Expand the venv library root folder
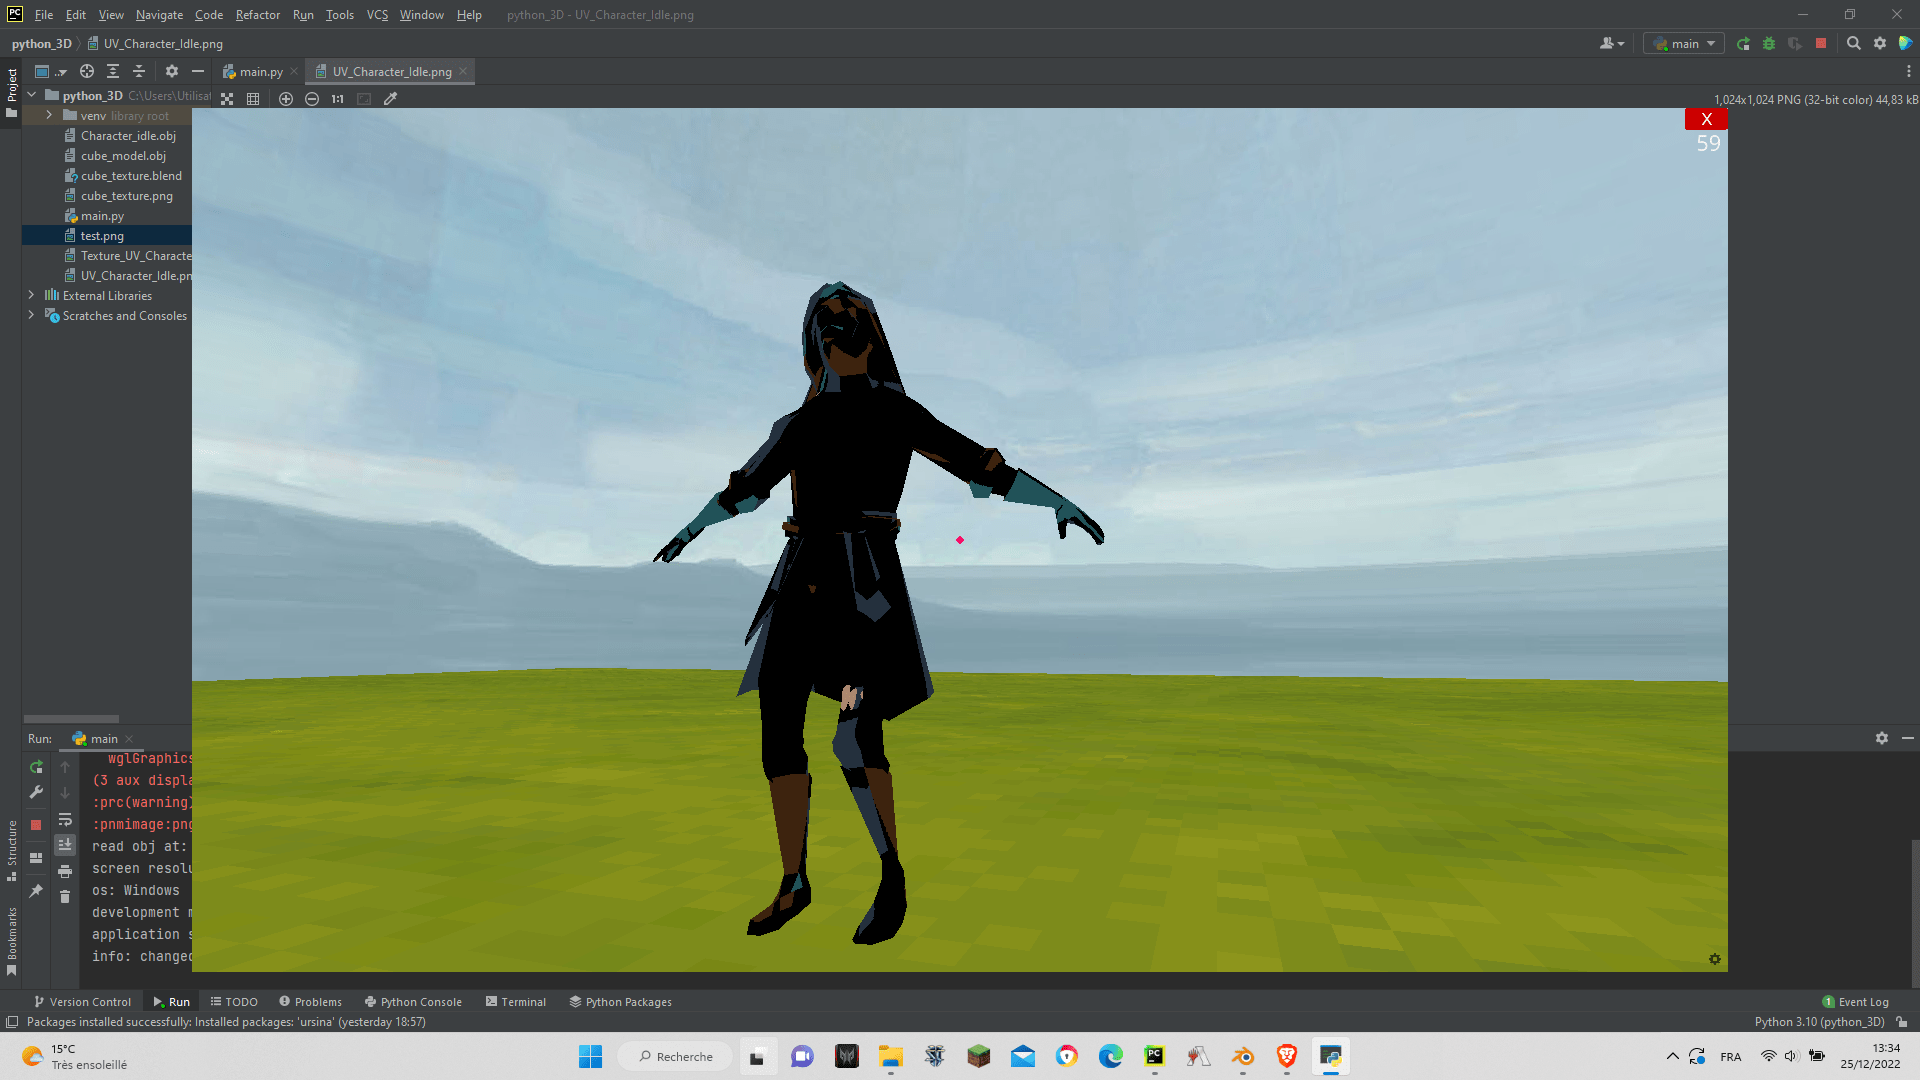The width and height of the screenshot is (1920, 1080). pyautogui.click(x=49, y=115)
